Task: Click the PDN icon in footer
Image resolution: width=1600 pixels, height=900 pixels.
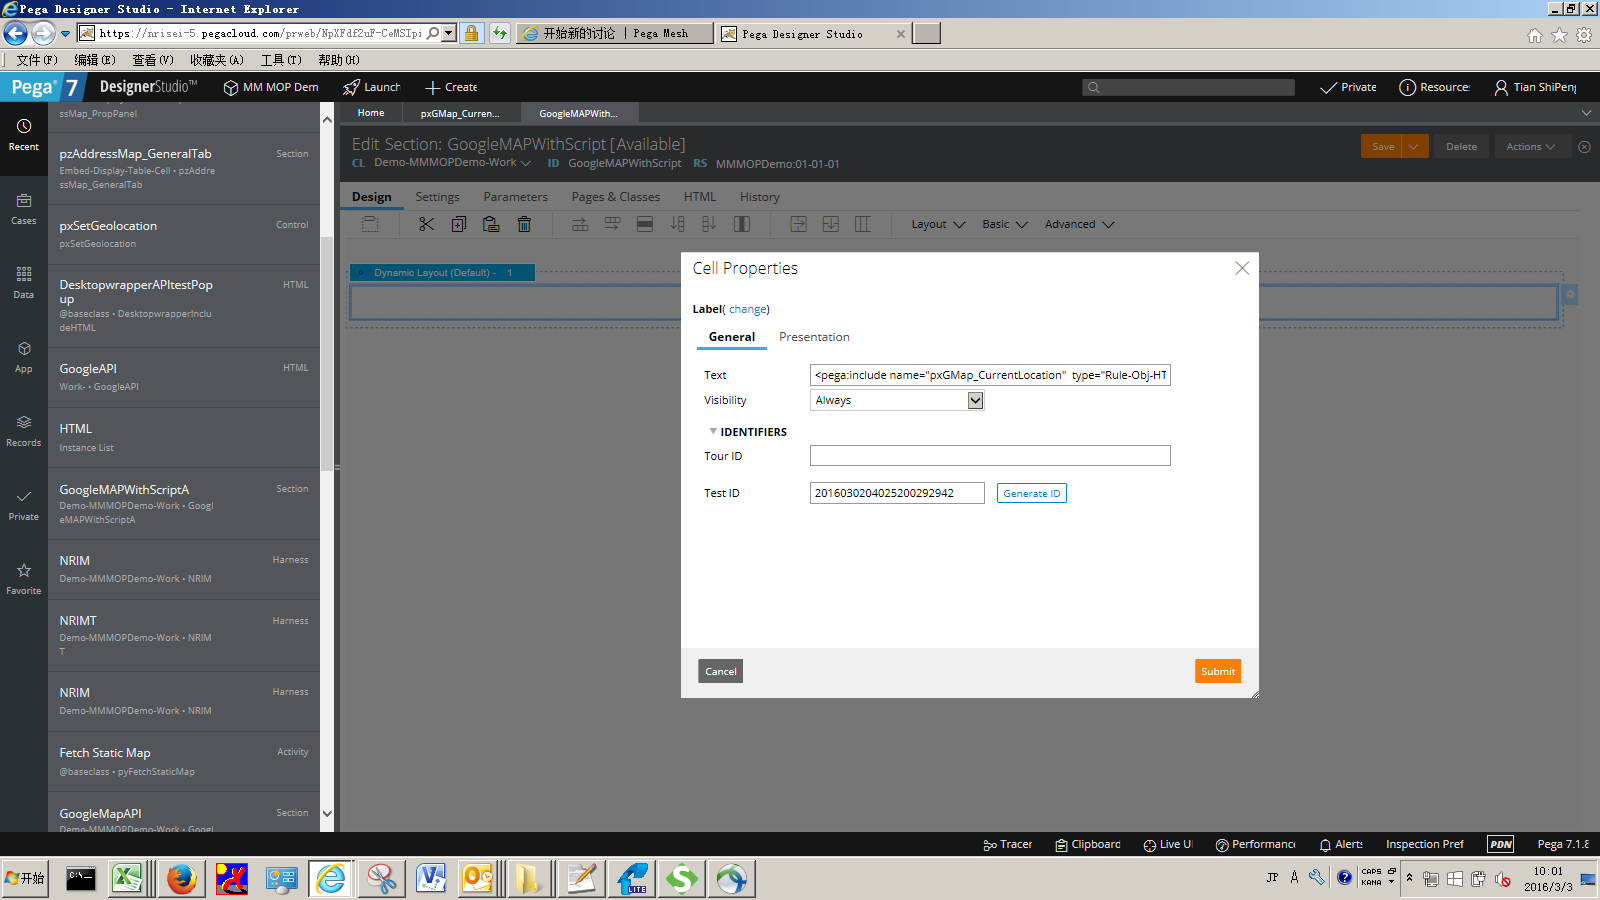Action: click(x=1501, y=844)
